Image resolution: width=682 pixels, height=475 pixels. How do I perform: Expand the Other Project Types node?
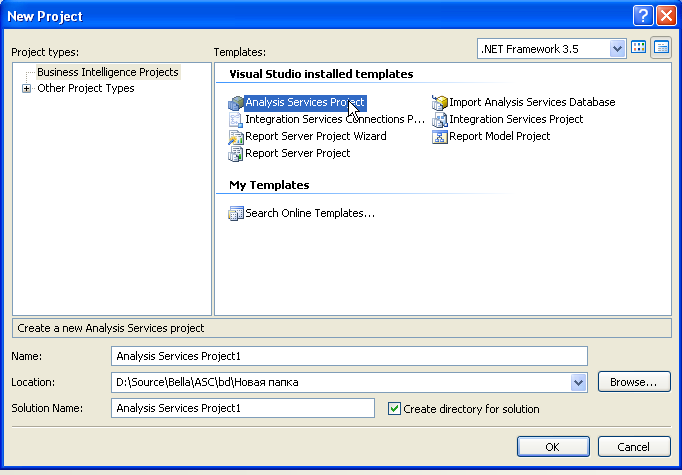click(26, 89)
